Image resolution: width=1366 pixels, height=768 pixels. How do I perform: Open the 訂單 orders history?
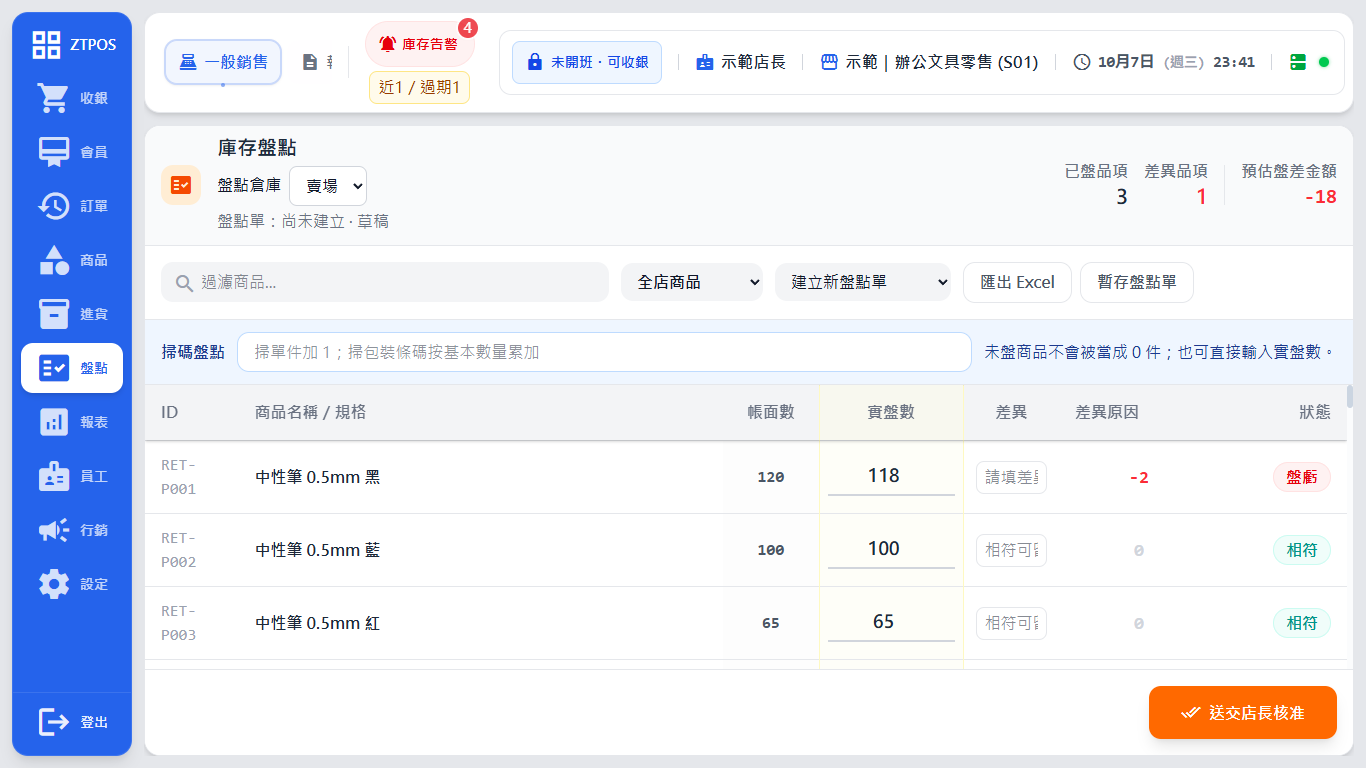pyautogui.click(x=72, y=206)
